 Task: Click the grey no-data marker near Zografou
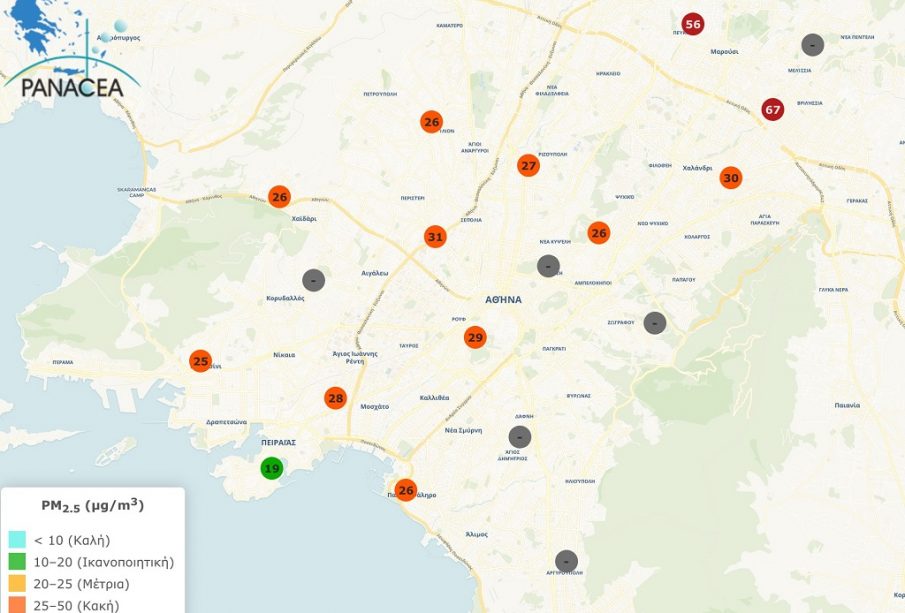click(x=654, y=323)
